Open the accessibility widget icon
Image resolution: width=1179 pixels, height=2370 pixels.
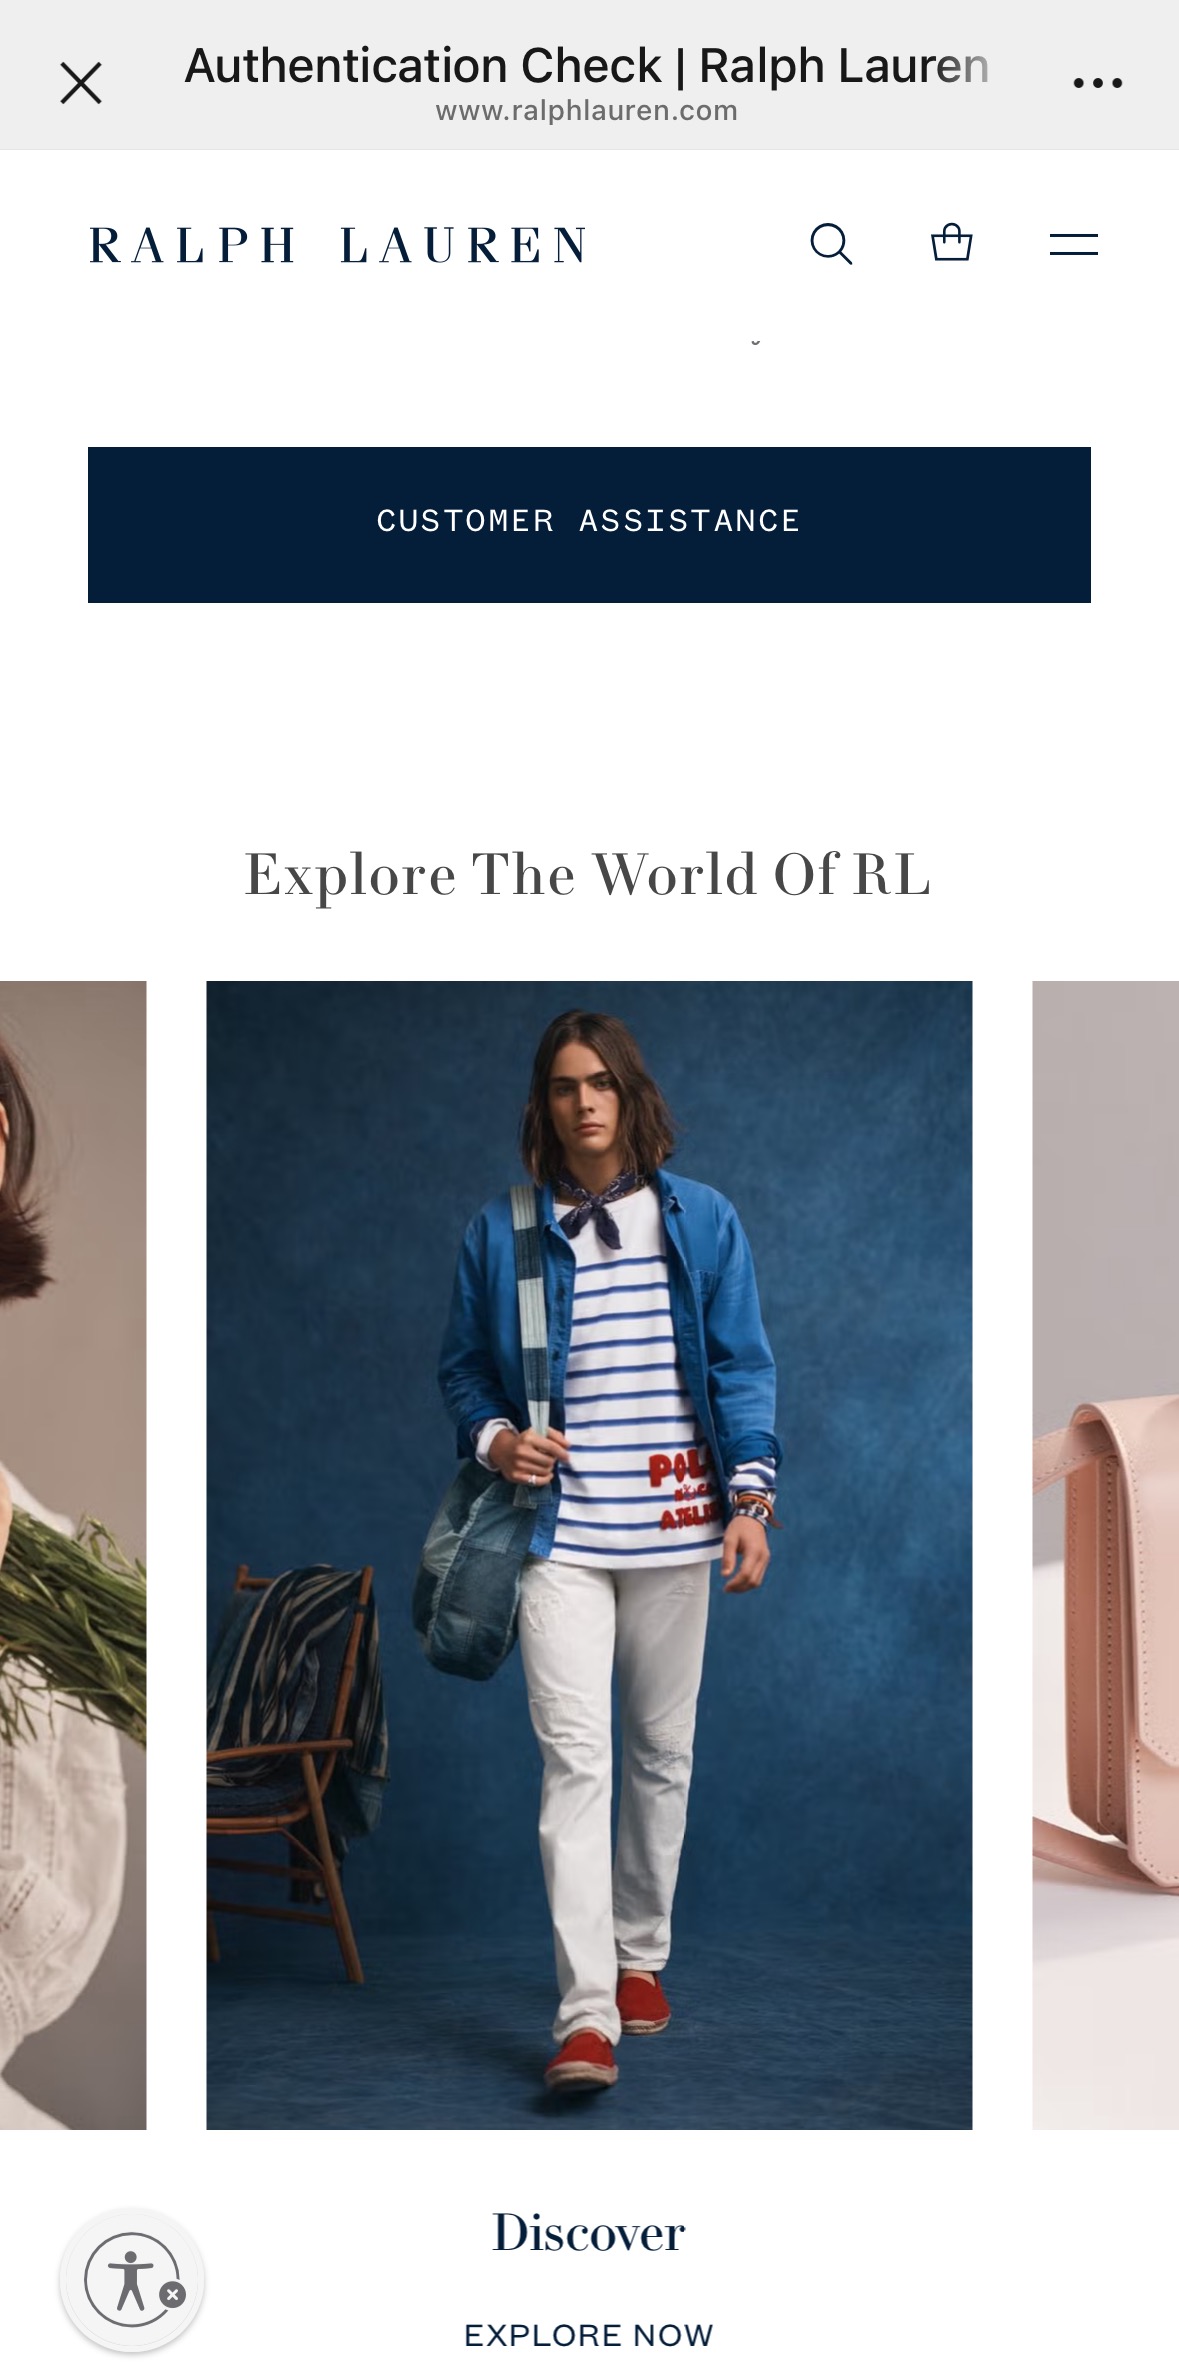coord(131,2280)
